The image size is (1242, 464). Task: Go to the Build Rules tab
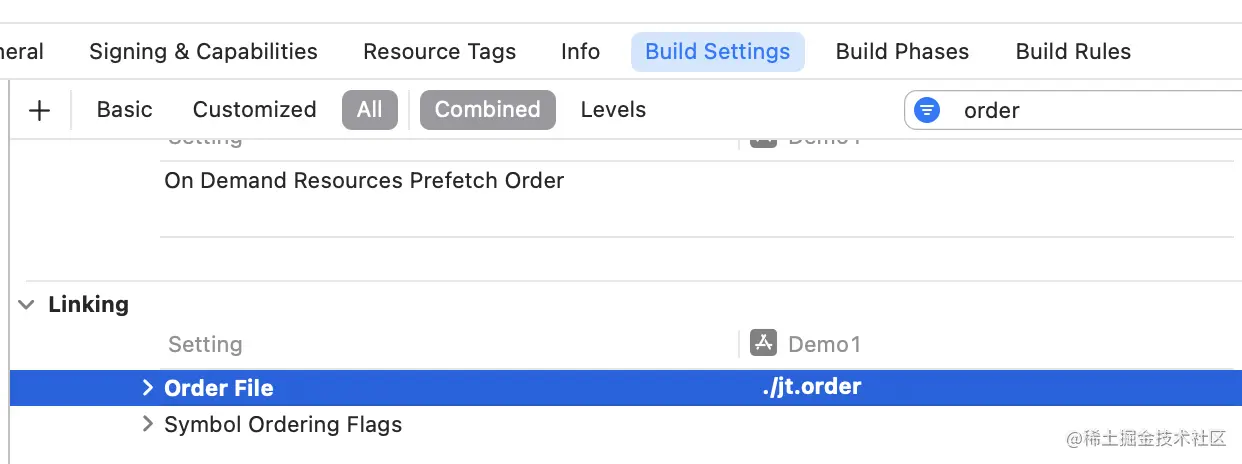click(1073, 52)
